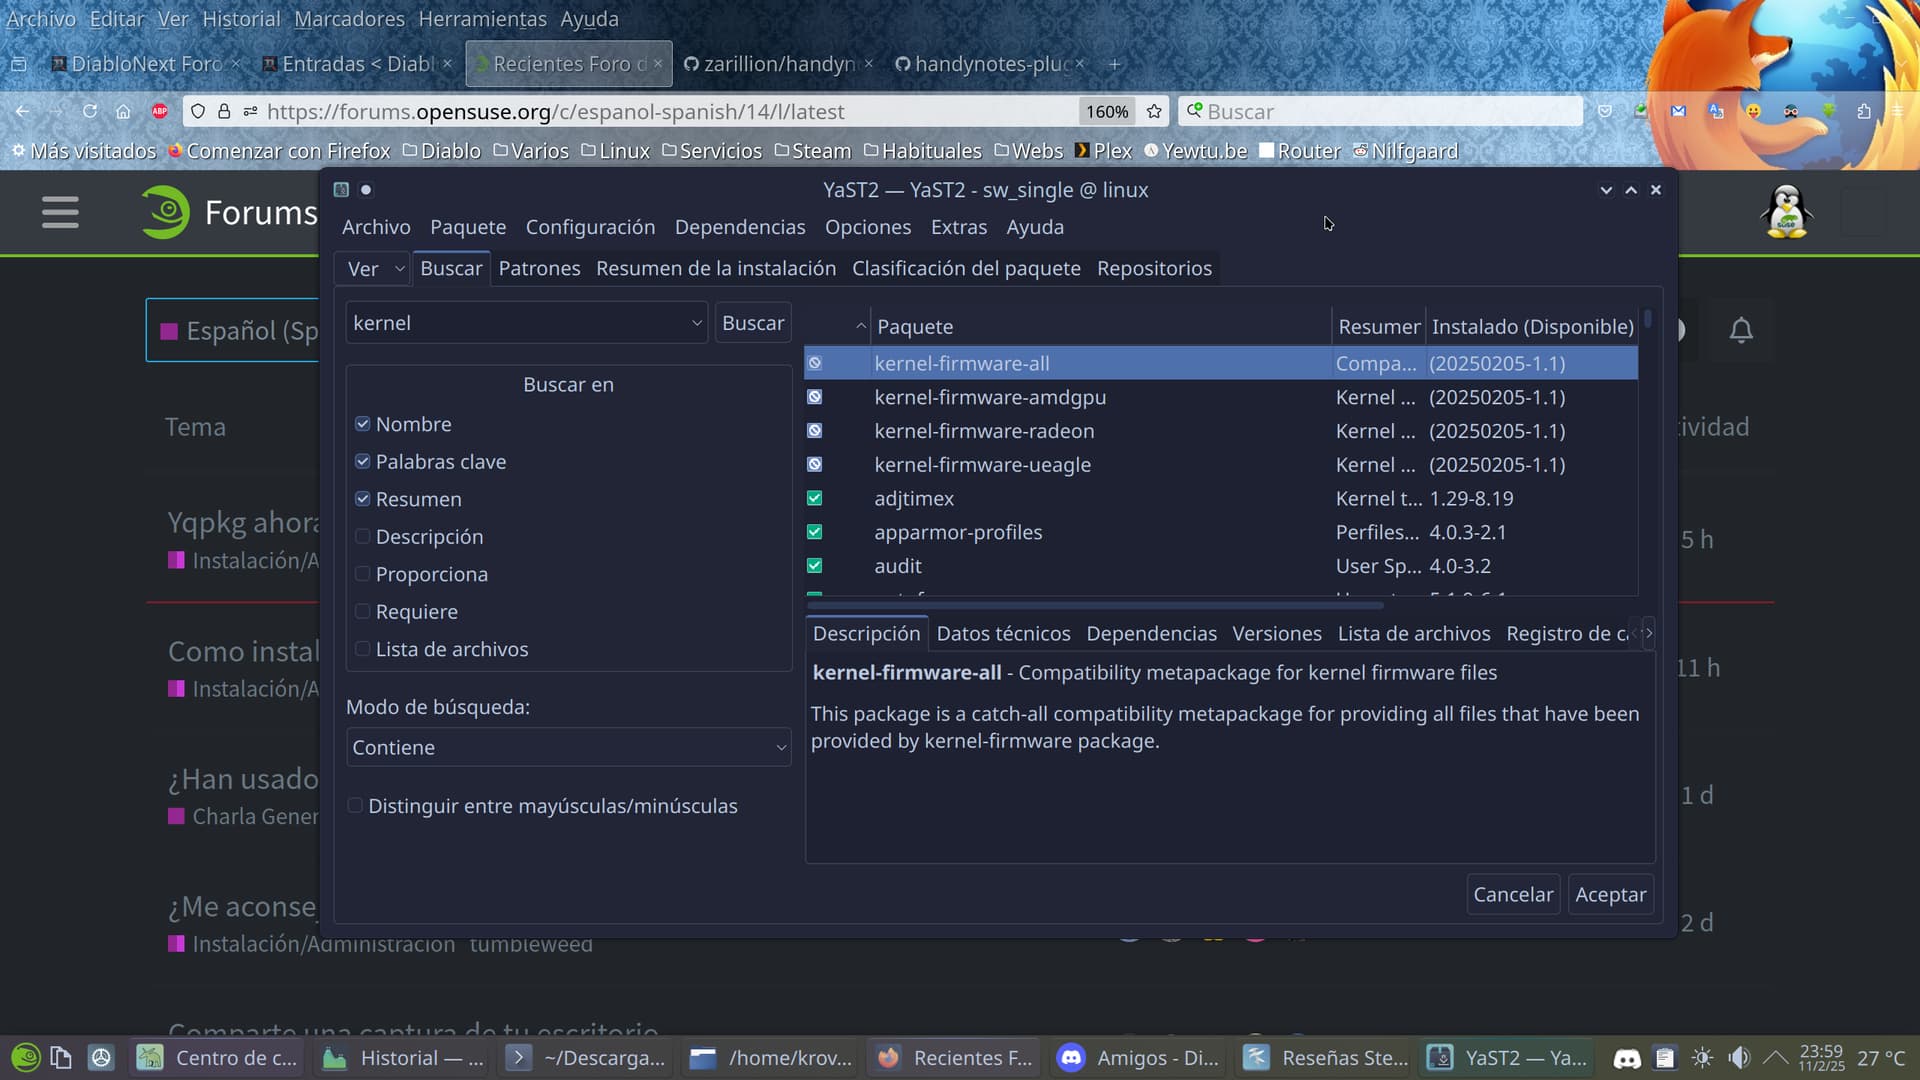Uncheck the Nombre search option
This screenshot has height=1080, width=1920.
[363, 424]
